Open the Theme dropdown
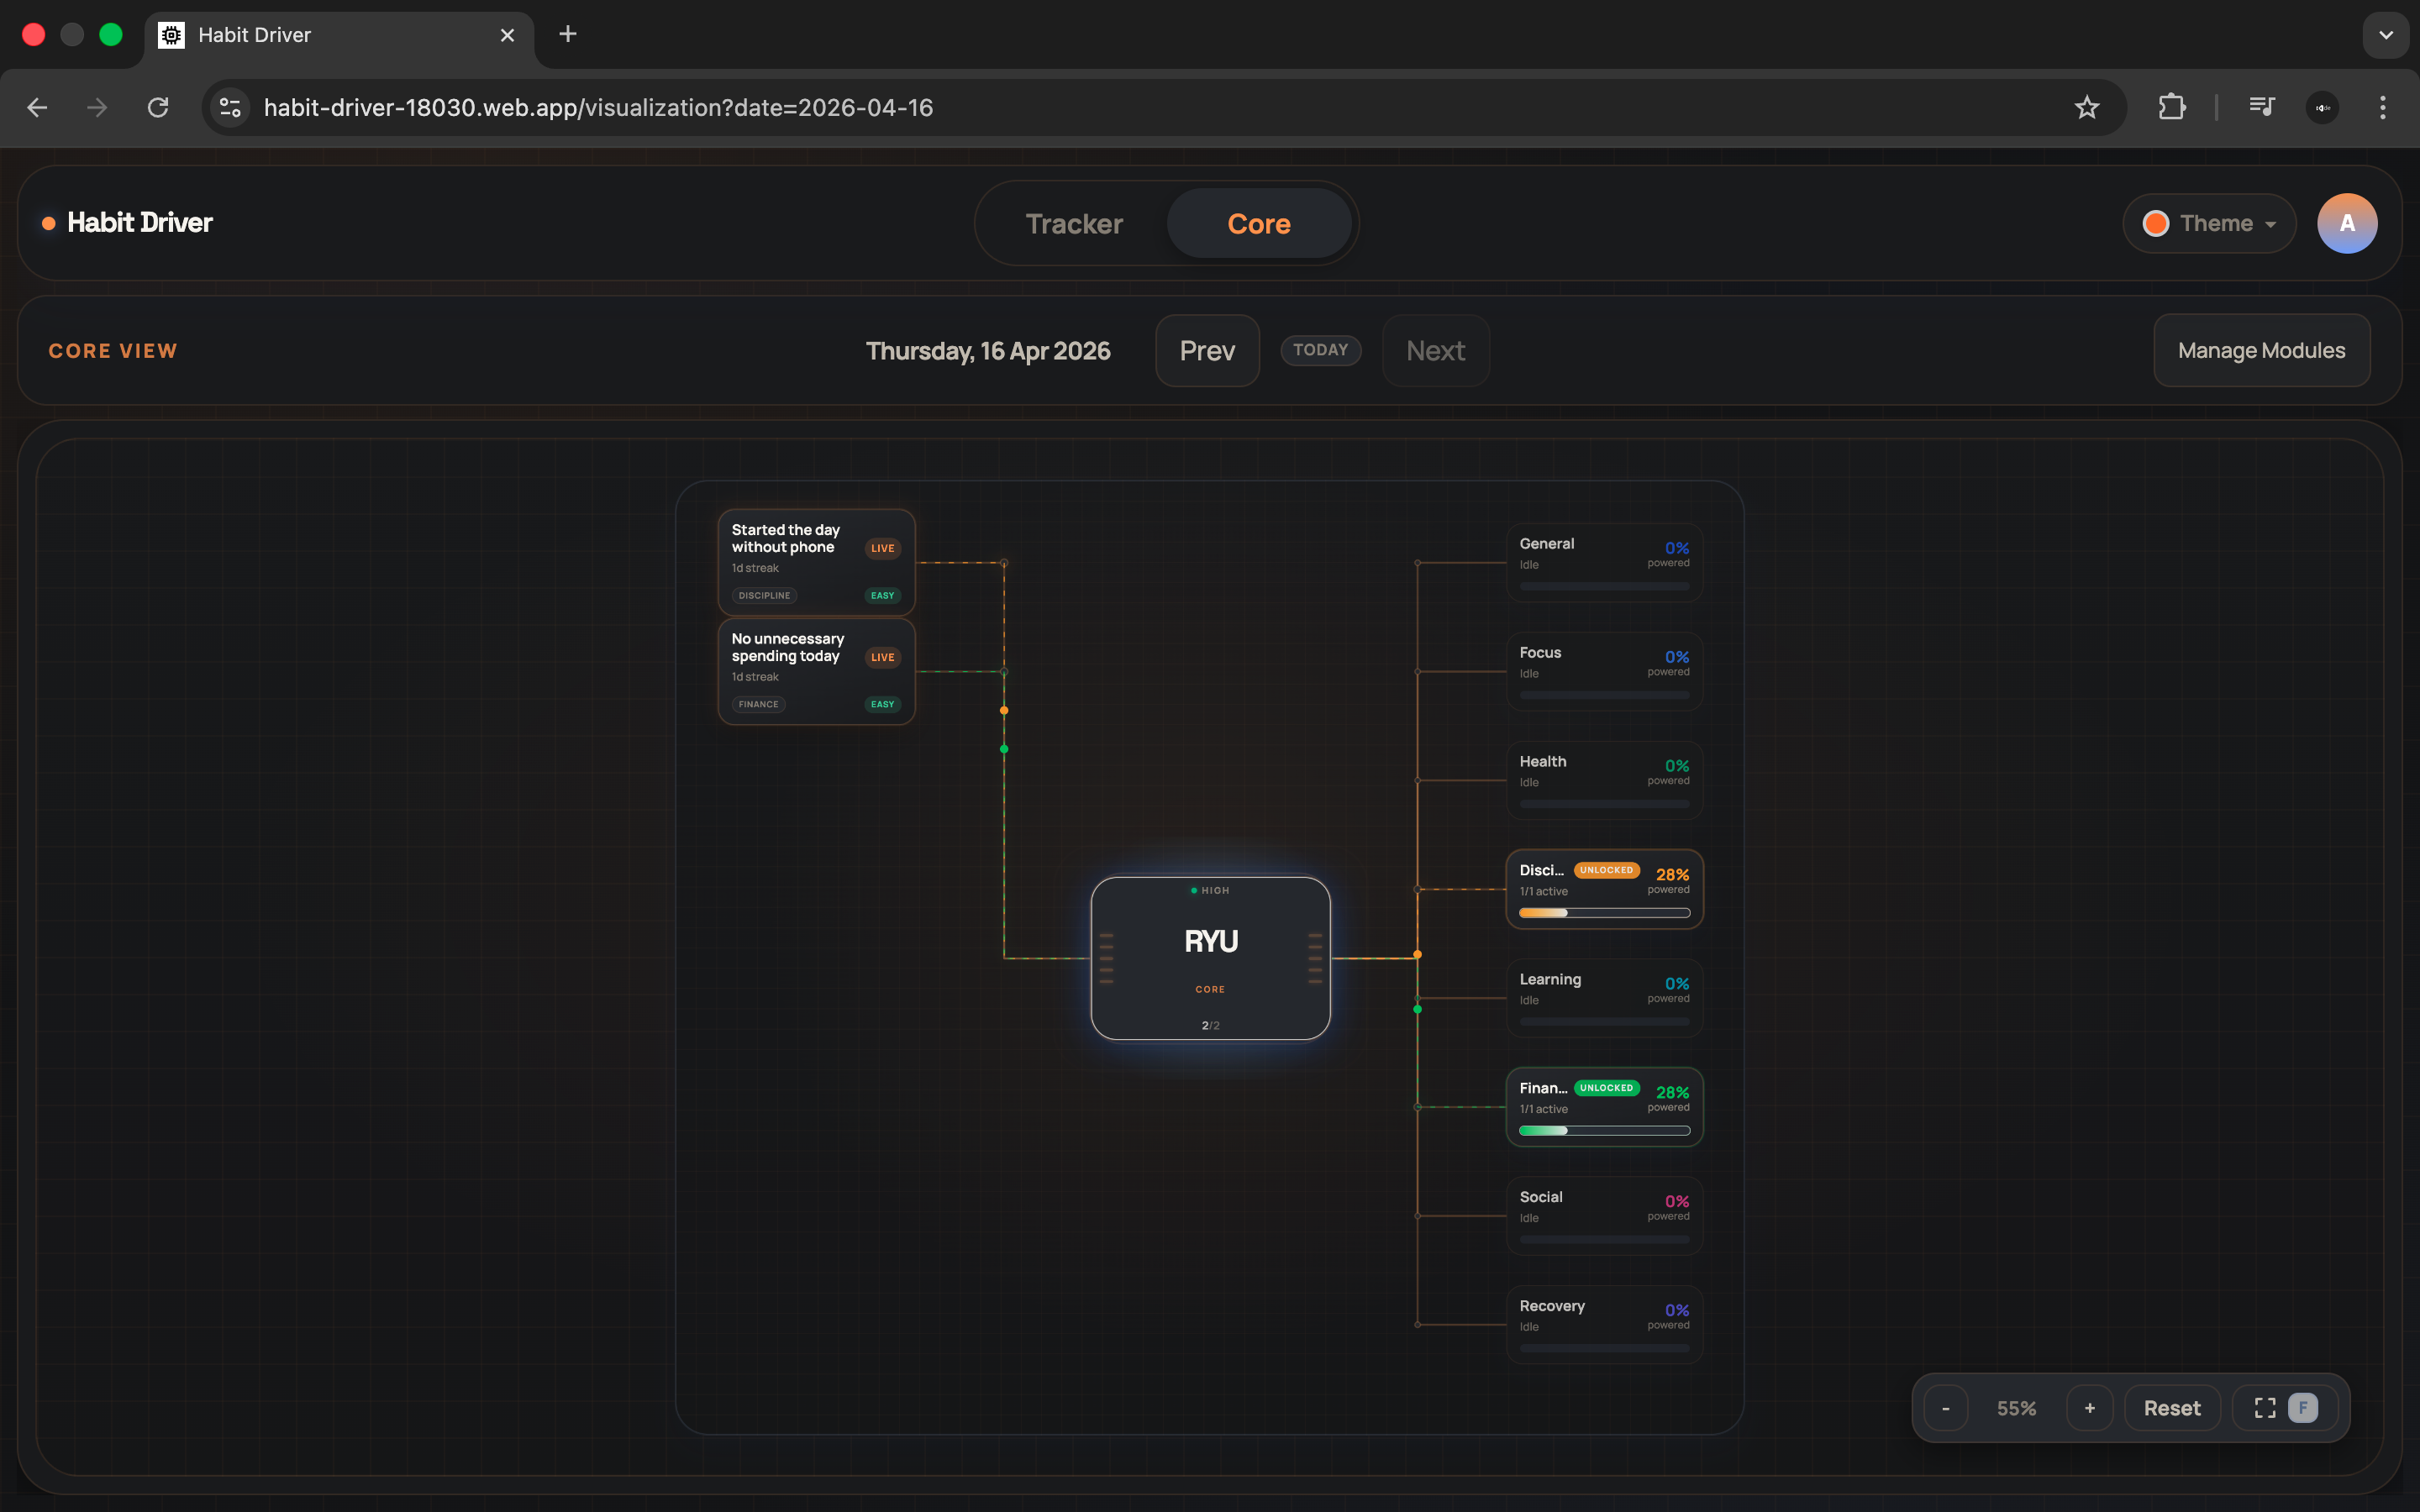 (2209, 223)
